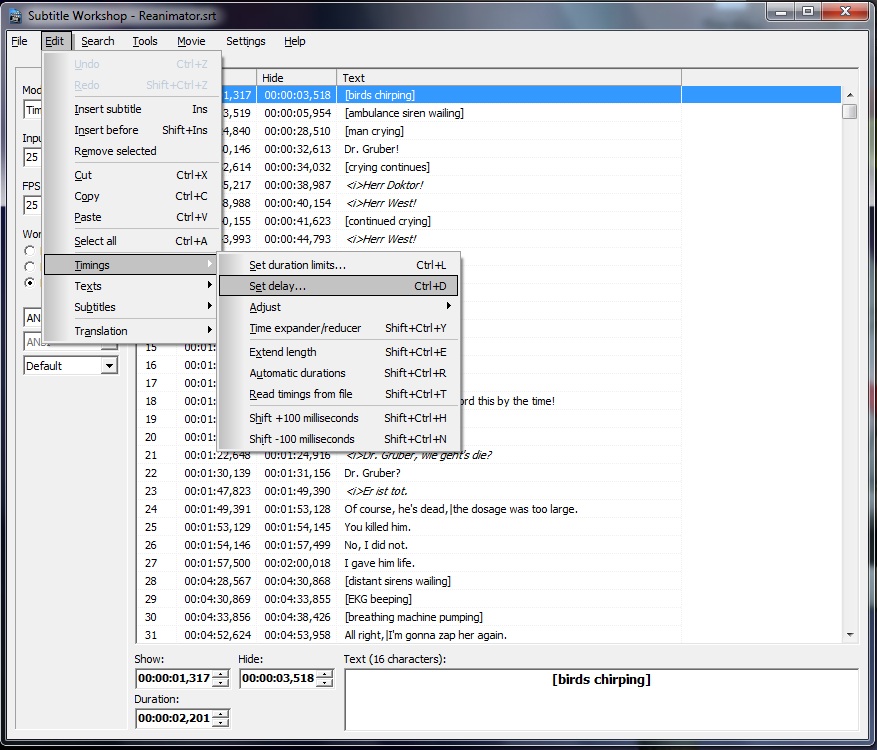This screenshot has width=877, height=750.
Task: Click Copy in the Edit menu
Action: [132, 196]
